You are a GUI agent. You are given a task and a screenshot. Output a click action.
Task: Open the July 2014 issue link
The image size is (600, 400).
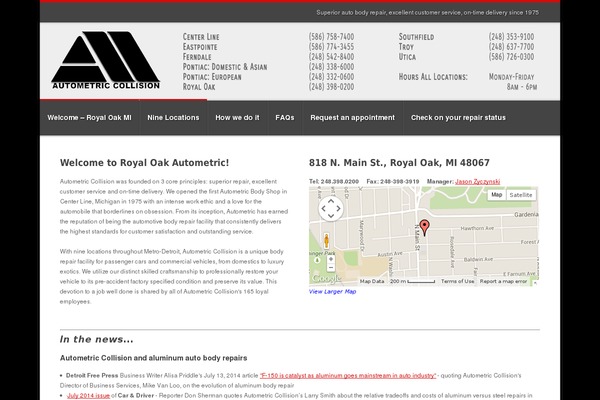pos(88,395)
